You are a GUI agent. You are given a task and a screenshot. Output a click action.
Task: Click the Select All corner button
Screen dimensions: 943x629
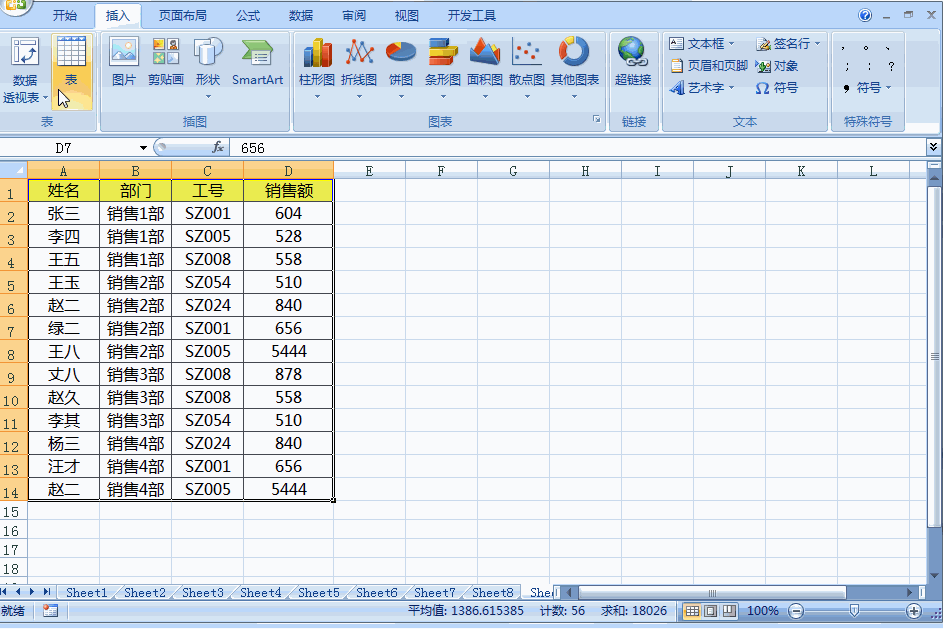pos(14,170)
